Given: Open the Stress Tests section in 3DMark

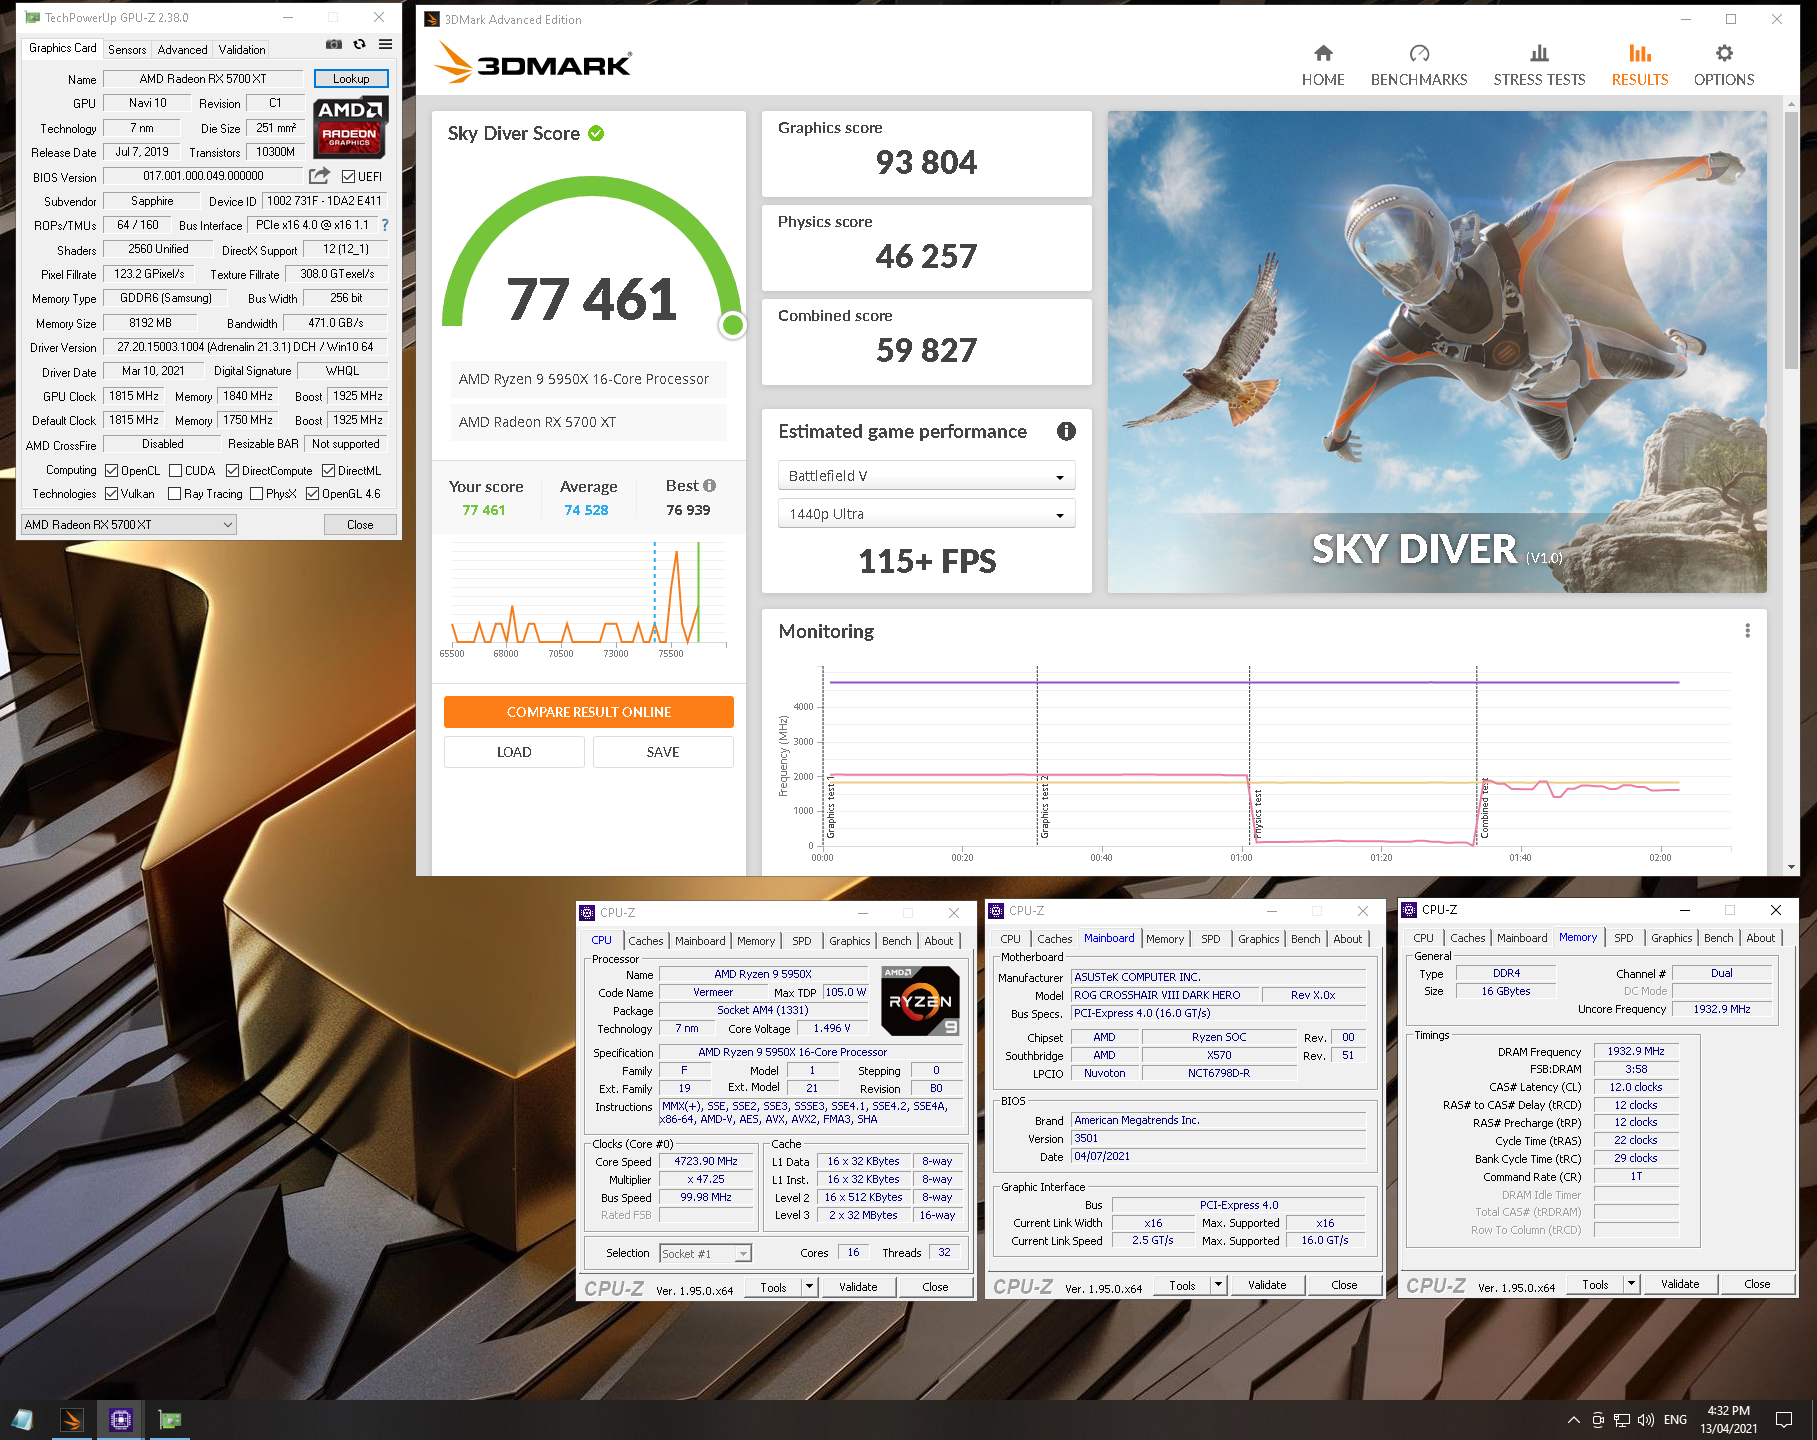Looking at the screenshot, I should [1539, 65].
